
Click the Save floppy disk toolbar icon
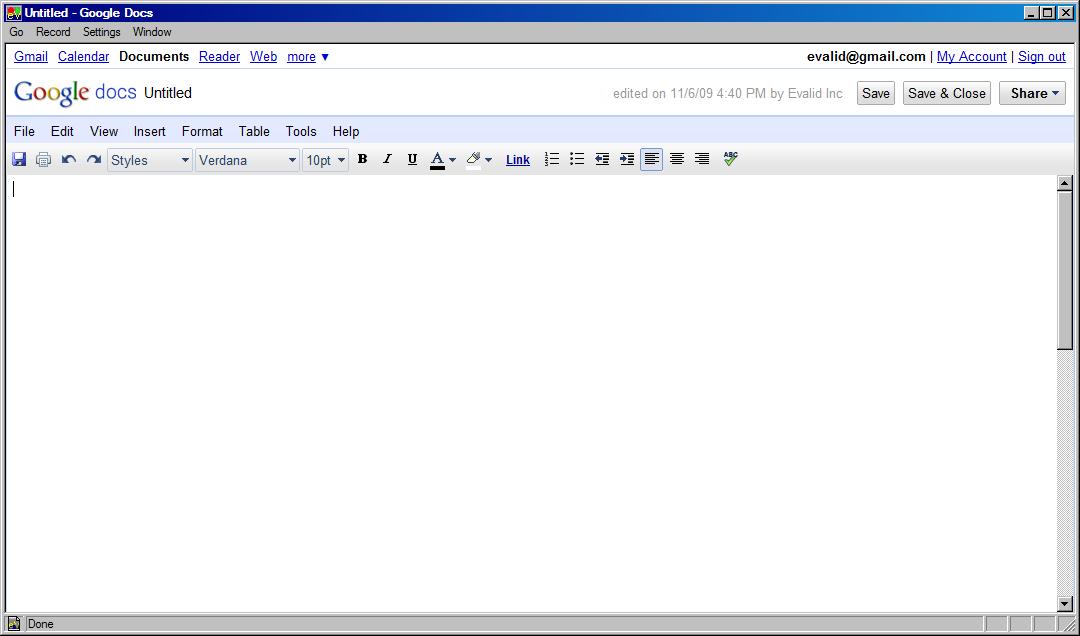click(x=19, y=160)
